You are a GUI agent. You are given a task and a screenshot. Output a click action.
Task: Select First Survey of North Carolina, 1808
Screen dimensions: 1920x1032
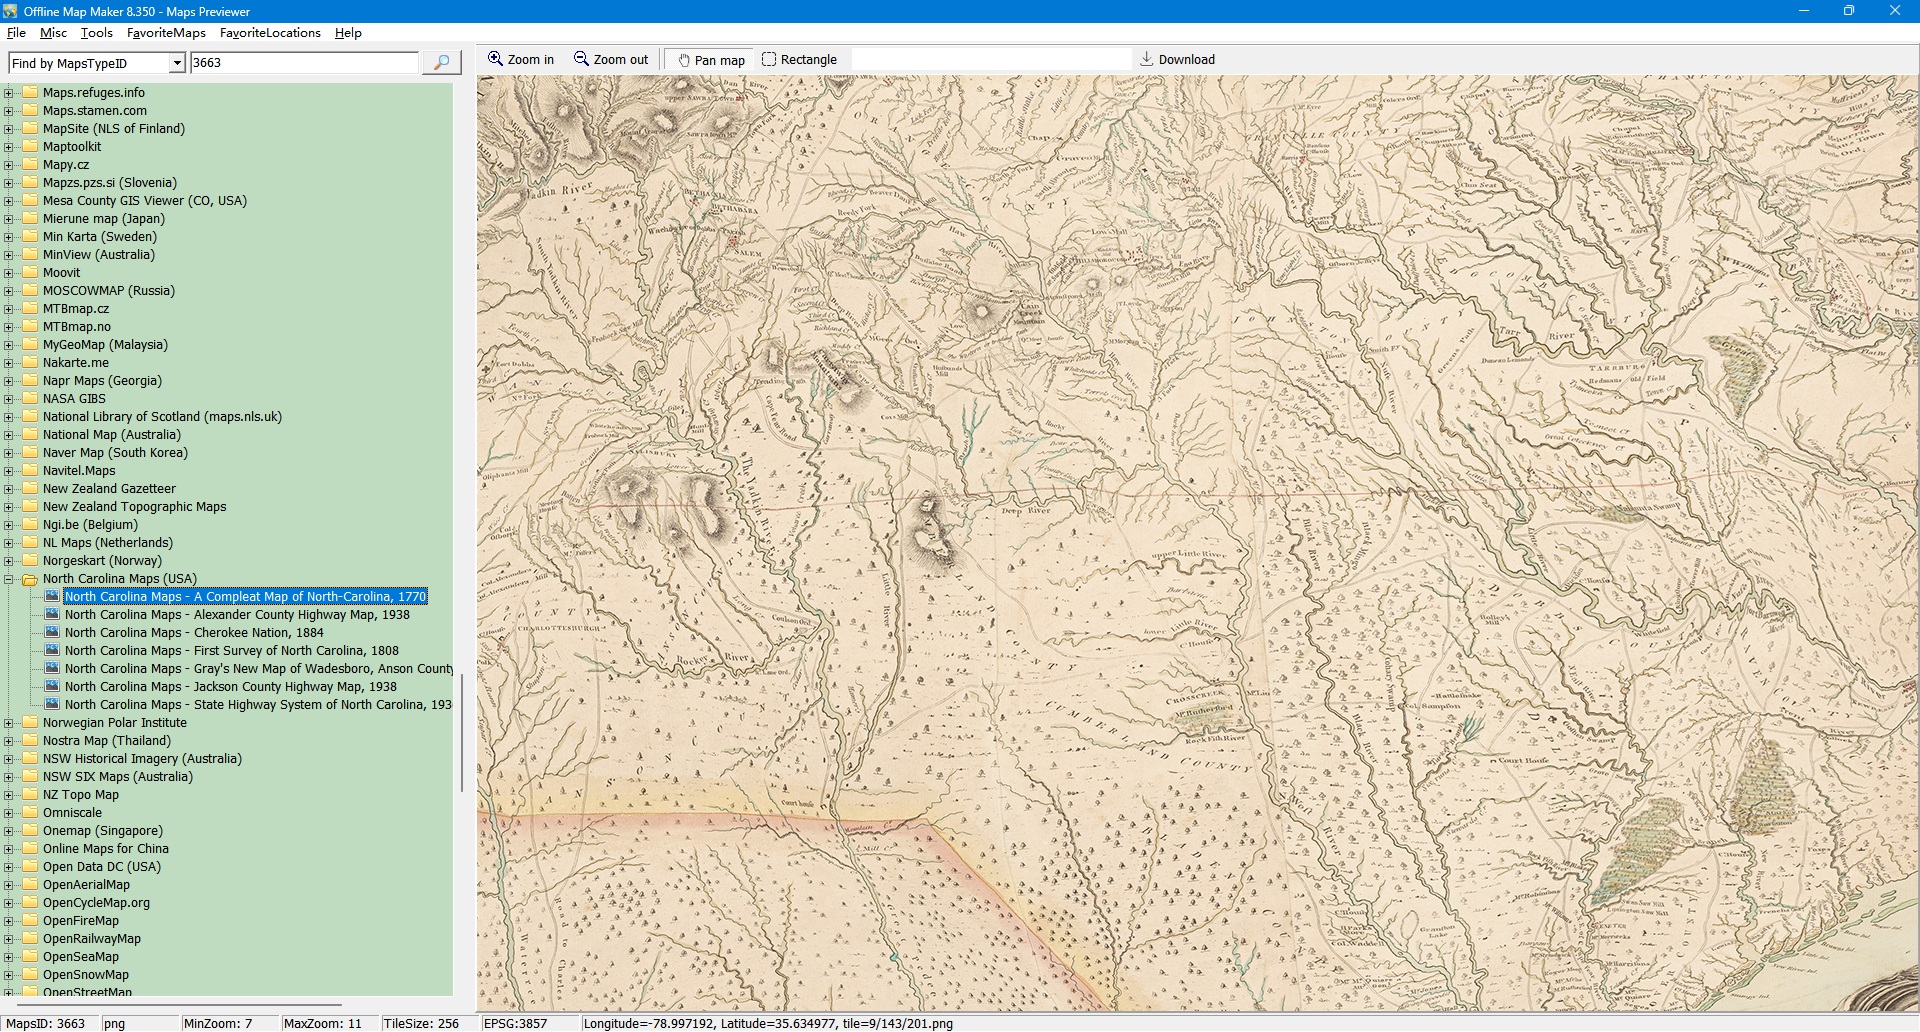tap(231, 651)
